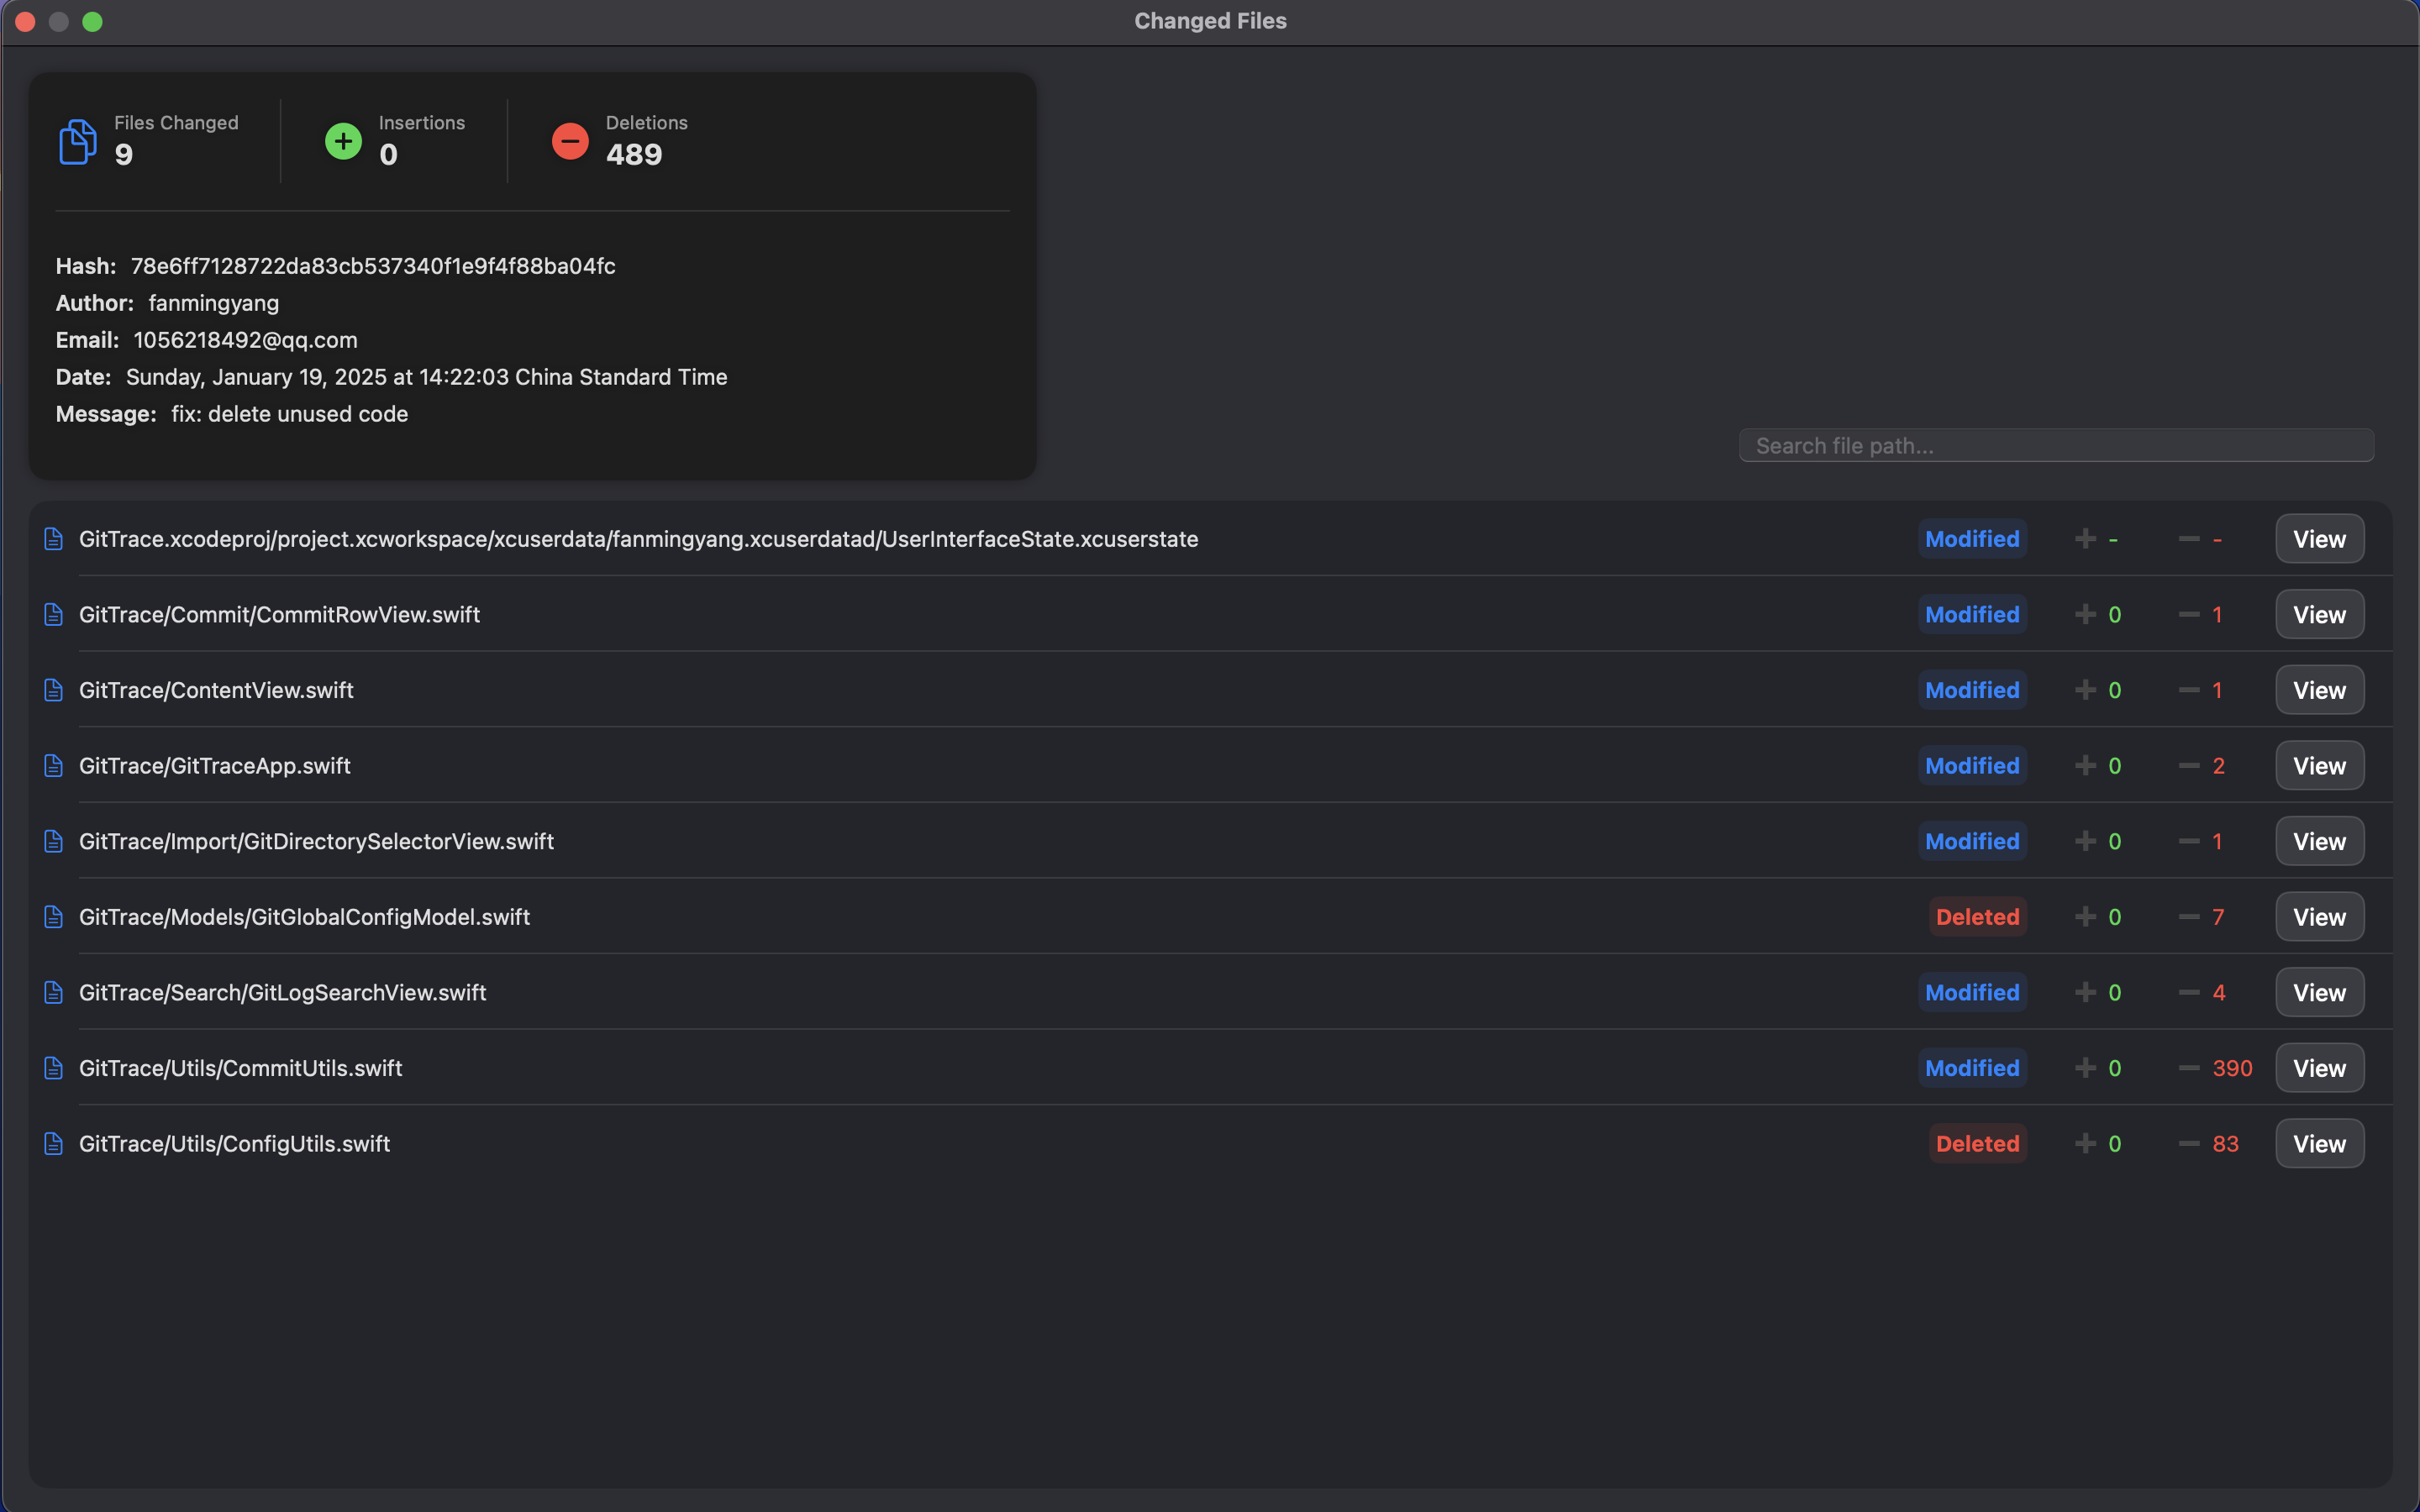The image size is (2420, 1512).
Task: Open View for GitDirectorySelectorView.swift
Action: (2319, 842)
